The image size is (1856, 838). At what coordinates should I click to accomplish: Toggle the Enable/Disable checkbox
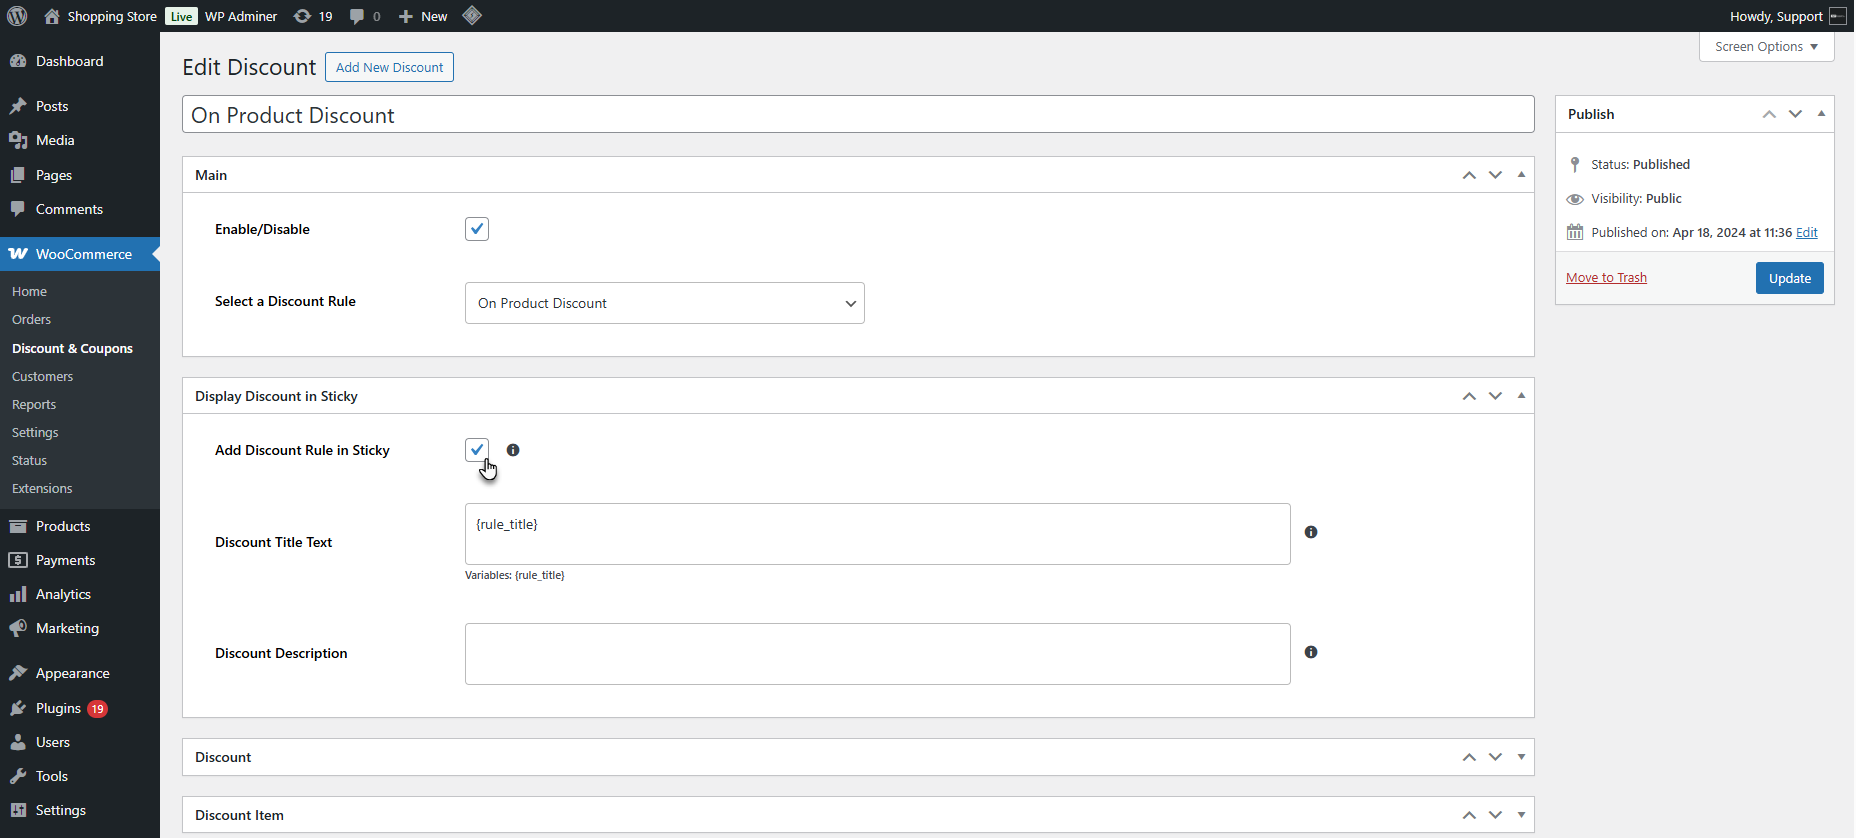click(x=477, y=229)
